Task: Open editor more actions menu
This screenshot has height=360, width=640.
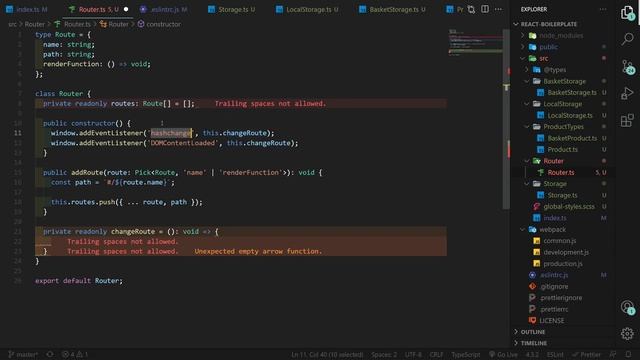Action: click(498, 9)
